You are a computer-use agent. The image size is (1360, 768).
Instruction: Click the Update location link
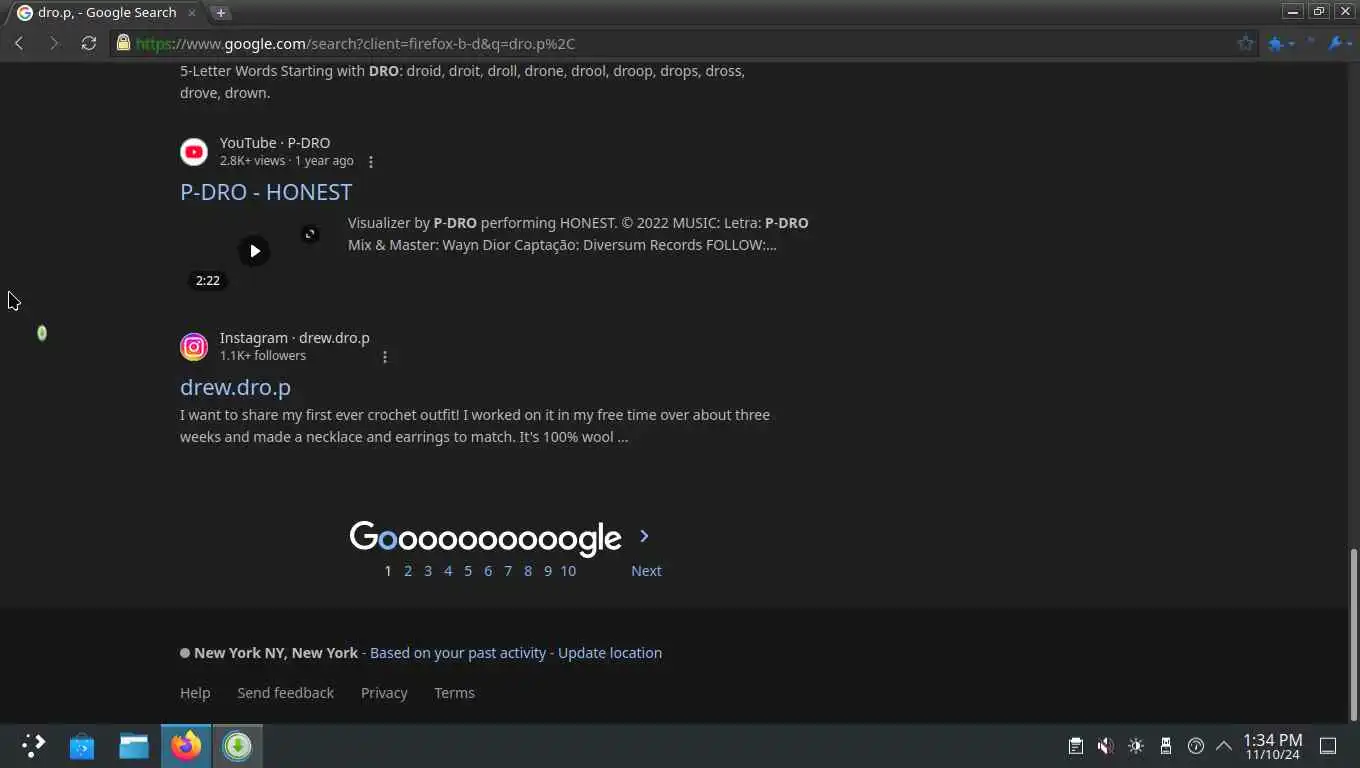click(610, 653)
